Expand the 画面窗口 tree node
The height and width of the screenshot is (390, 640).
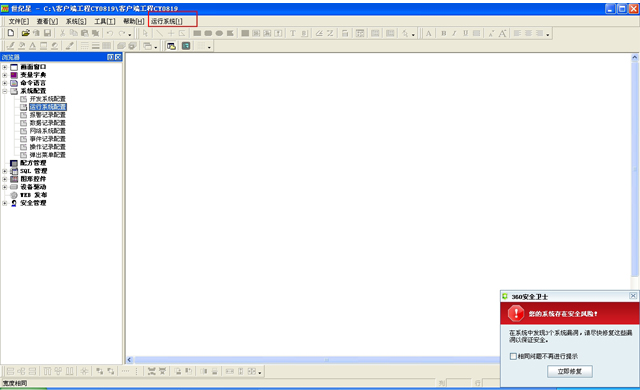click(4, 67)
